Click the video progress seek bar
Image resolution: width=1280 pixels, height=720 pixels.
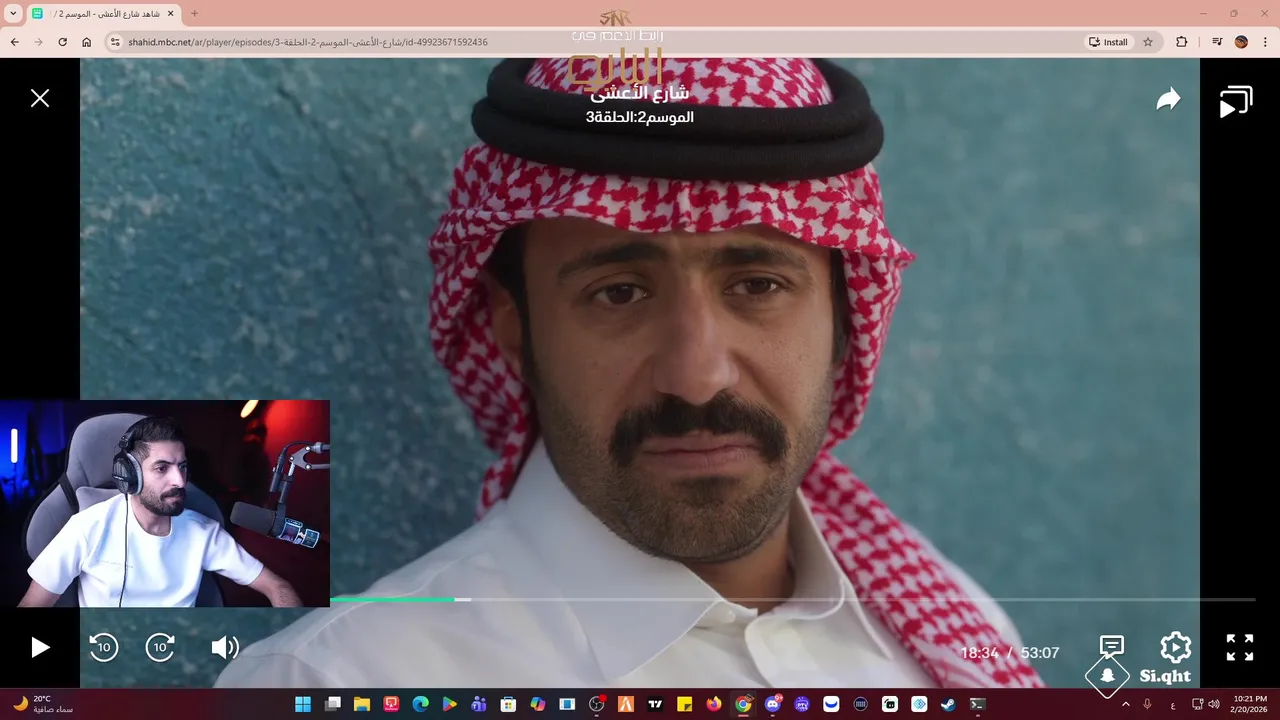click(792, 599)
